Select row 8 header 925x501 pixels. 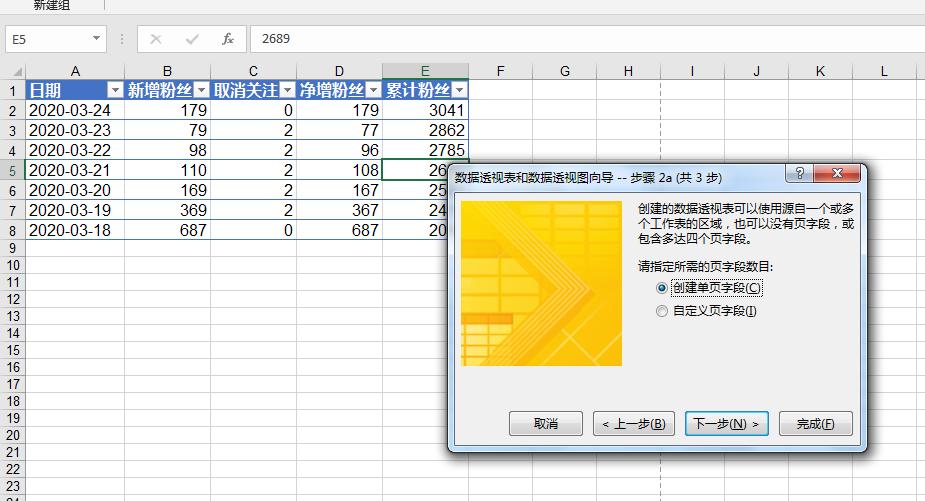tap(12, 231)
